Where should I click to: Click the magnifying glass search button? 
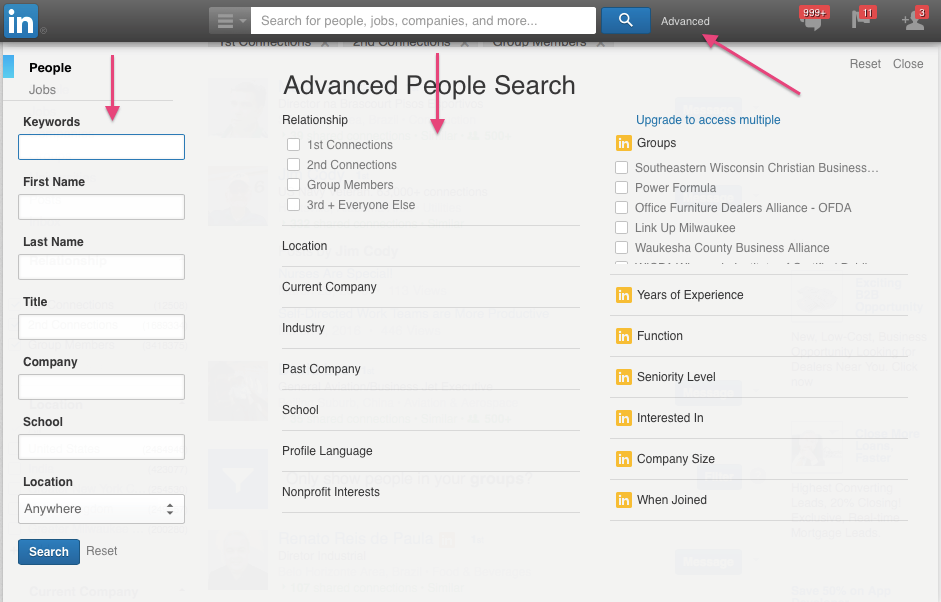tap(626, 20)
